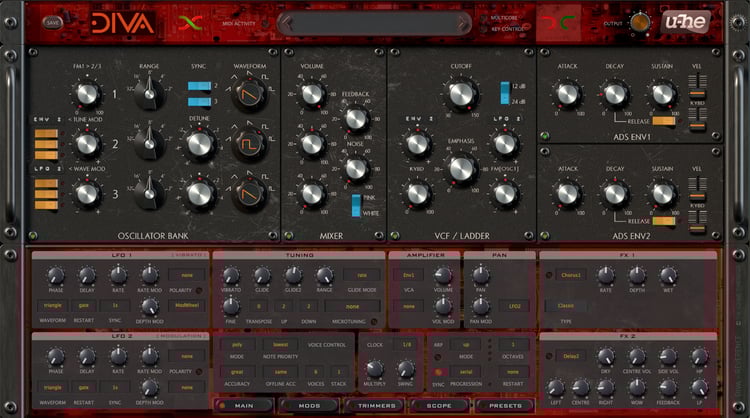The image size is (750, 418).
Task: Click the u-he logo
Action: [685, 22]
